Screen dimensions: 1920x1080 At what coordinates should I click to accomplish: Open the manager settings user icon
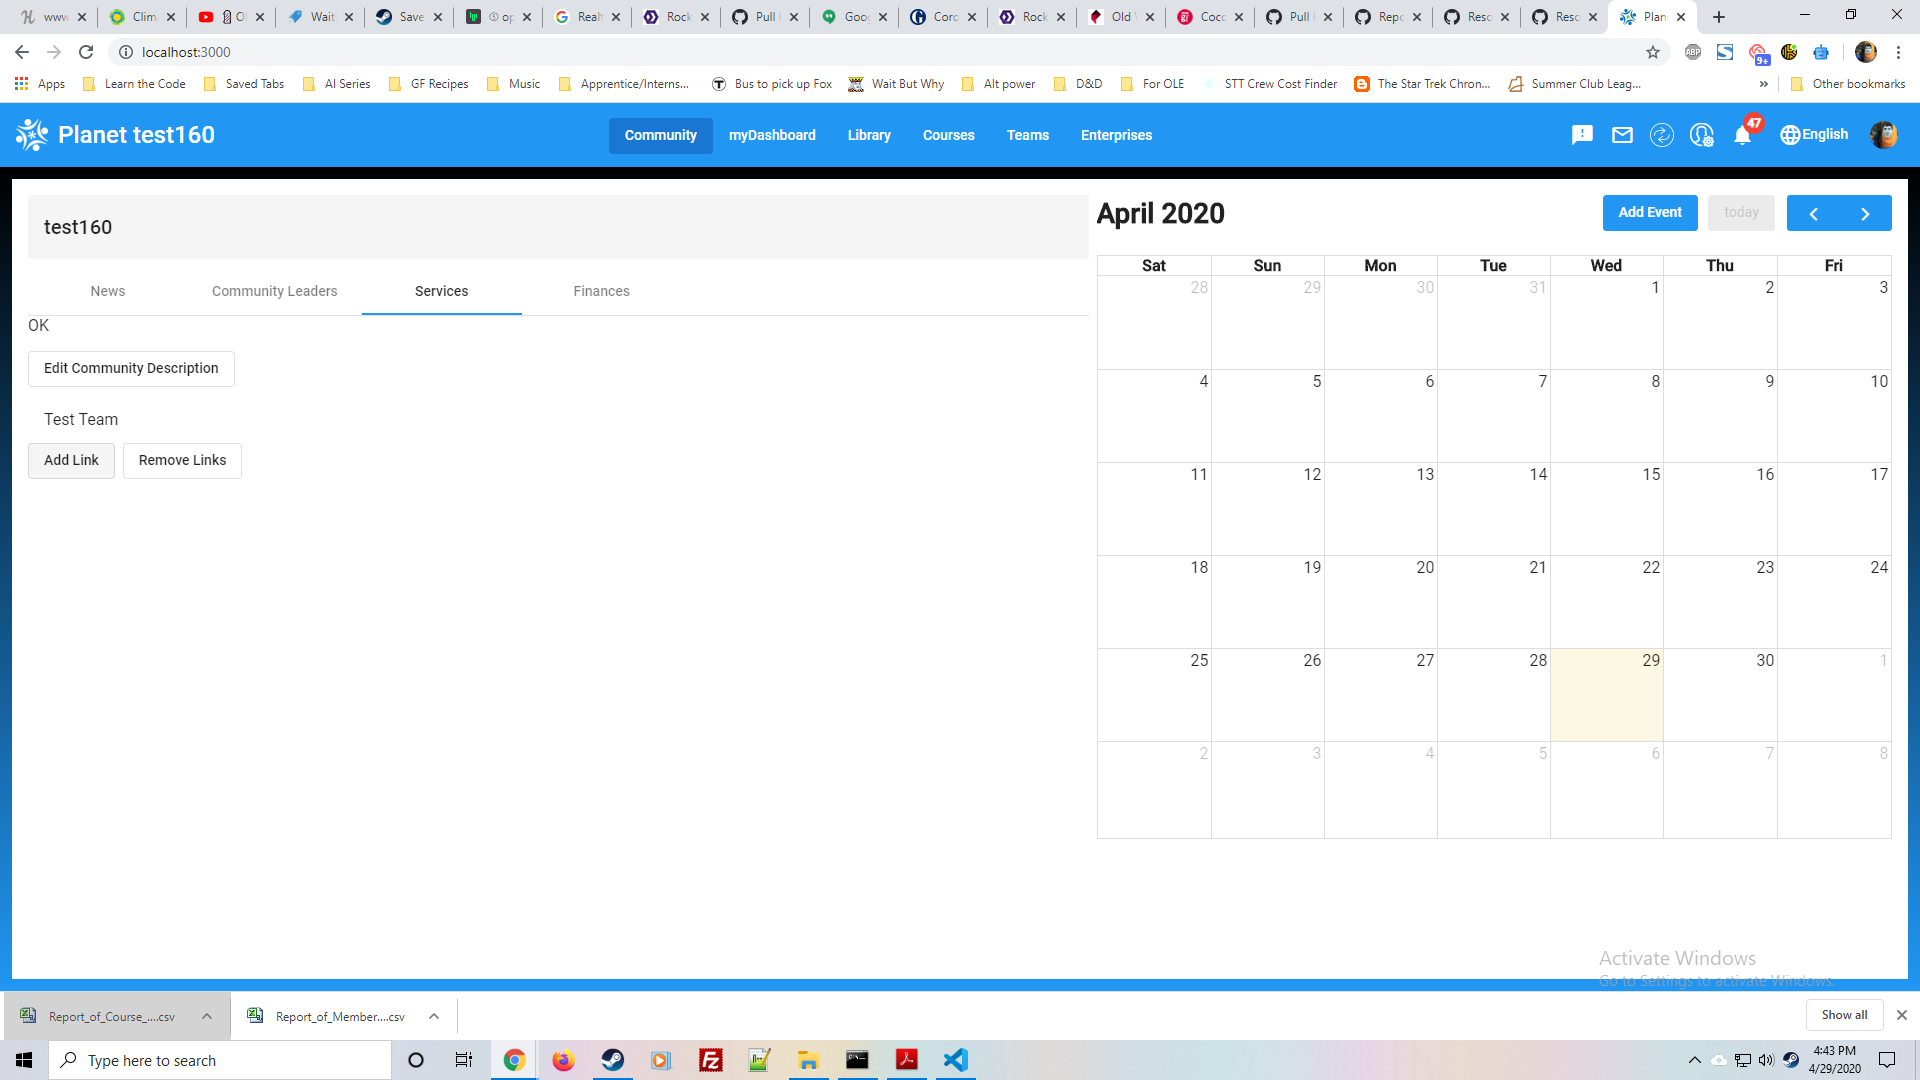pos(1701,135)
